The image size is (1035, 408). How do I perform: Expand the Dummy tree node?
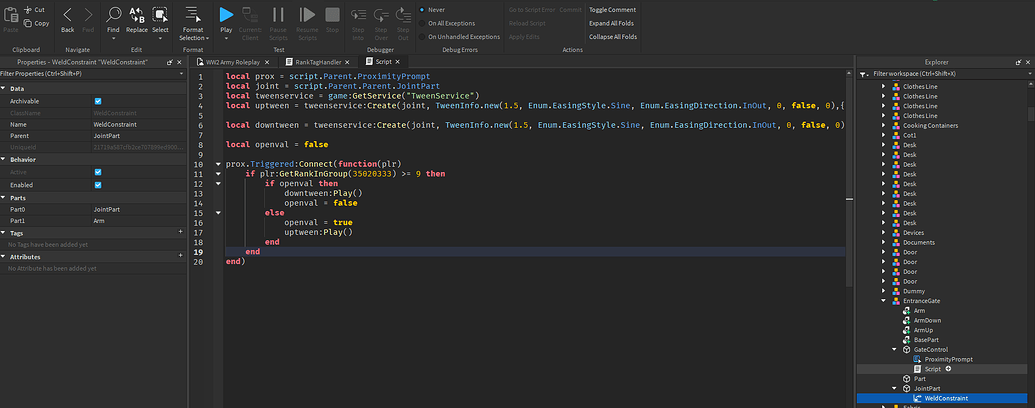coord(884,291)
